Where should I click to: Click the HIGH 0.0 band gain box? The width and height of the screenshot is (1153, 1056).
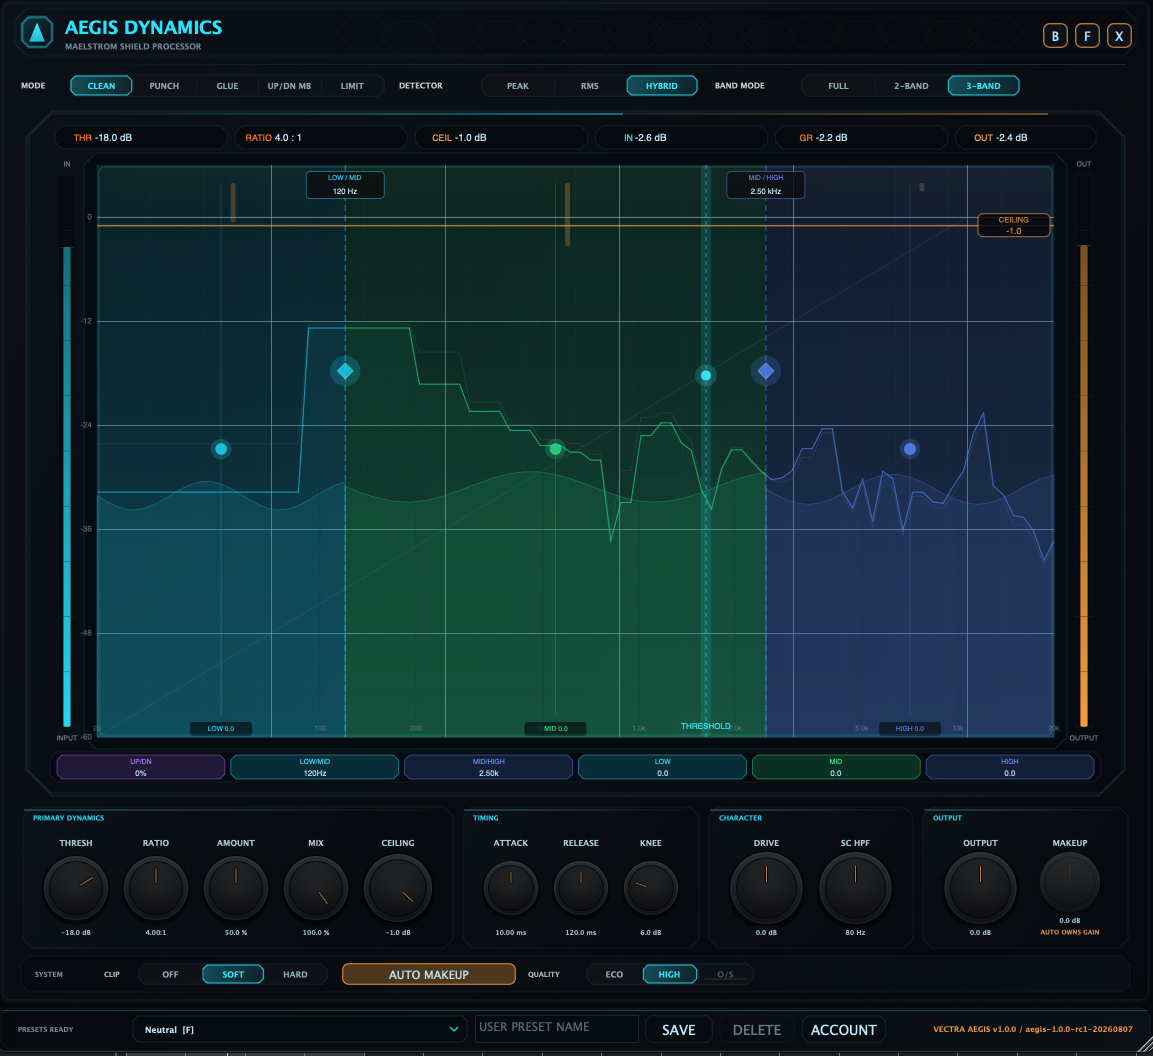click(x=1010, y=767)
